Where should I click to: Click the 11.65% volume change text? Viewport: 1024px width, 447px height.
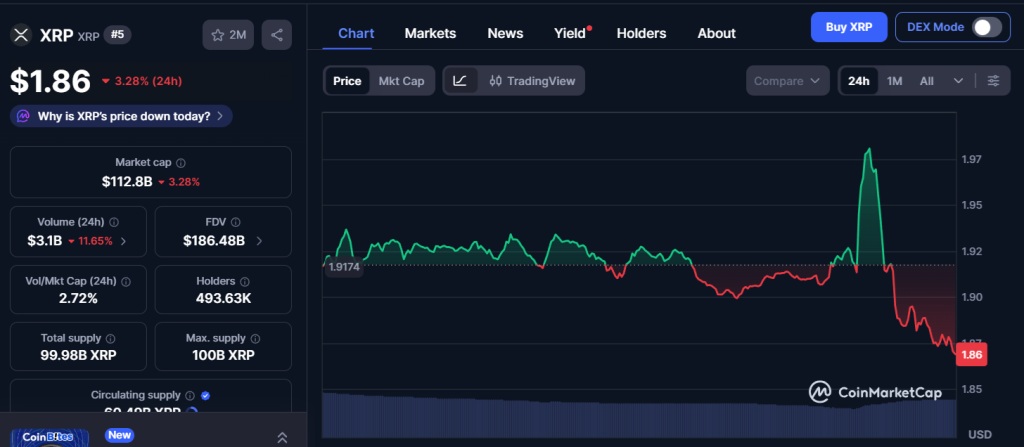pos(95,241)
